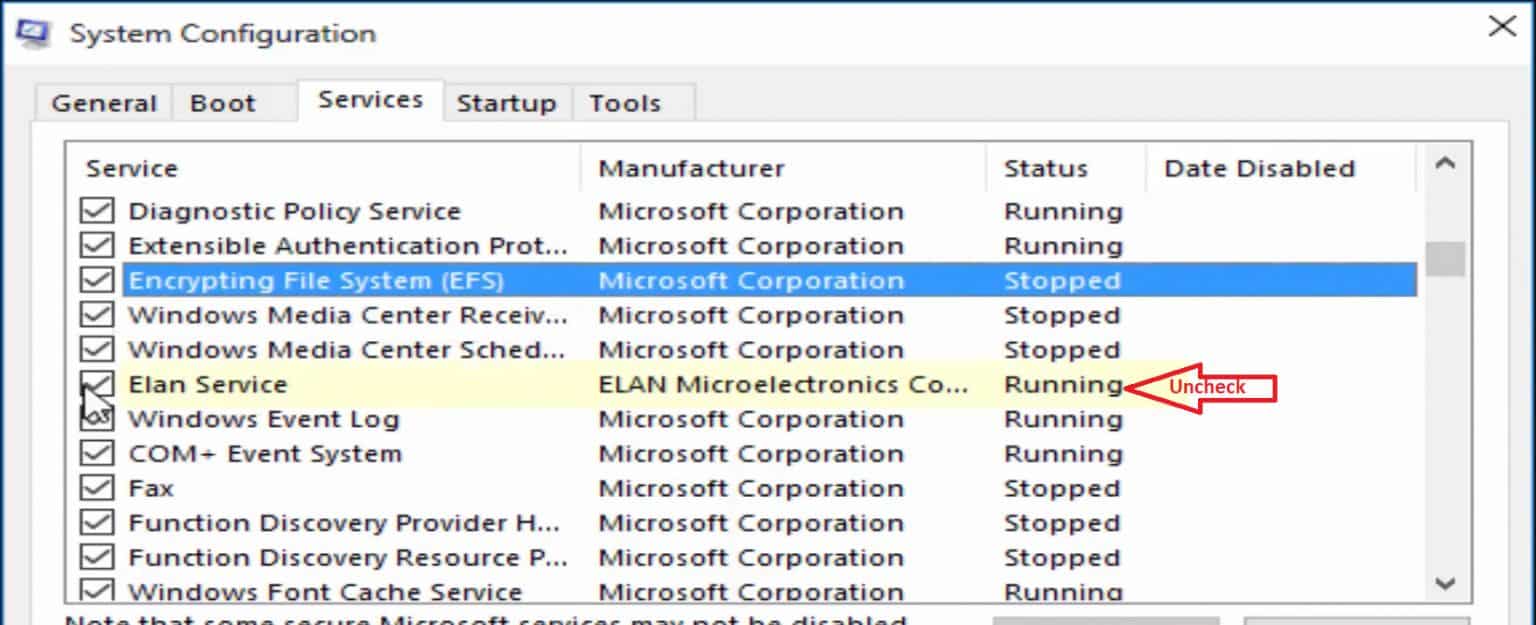Toggle the Function Discovery Provider Host checkbox

pyautogui.click(x=96, y=522)
